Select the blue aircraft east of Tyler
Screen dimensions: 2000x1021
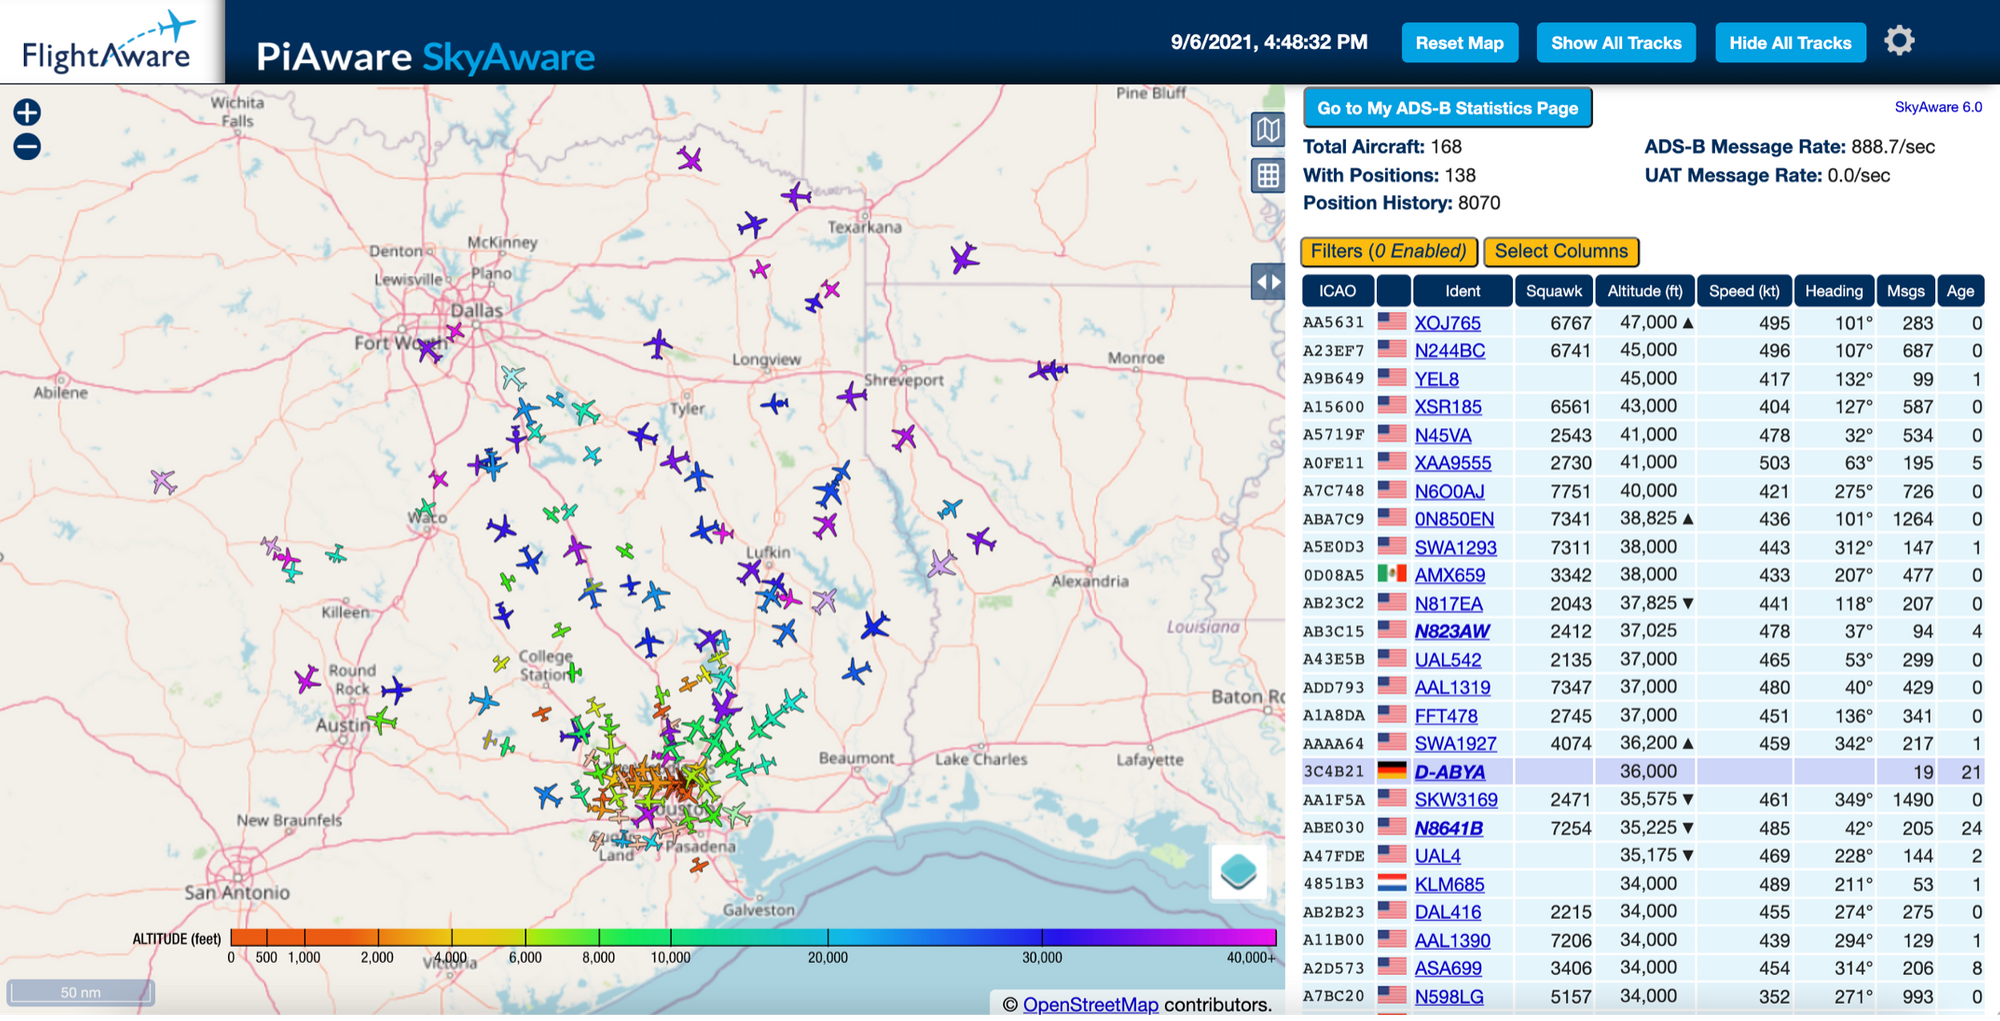coord(775,404)
